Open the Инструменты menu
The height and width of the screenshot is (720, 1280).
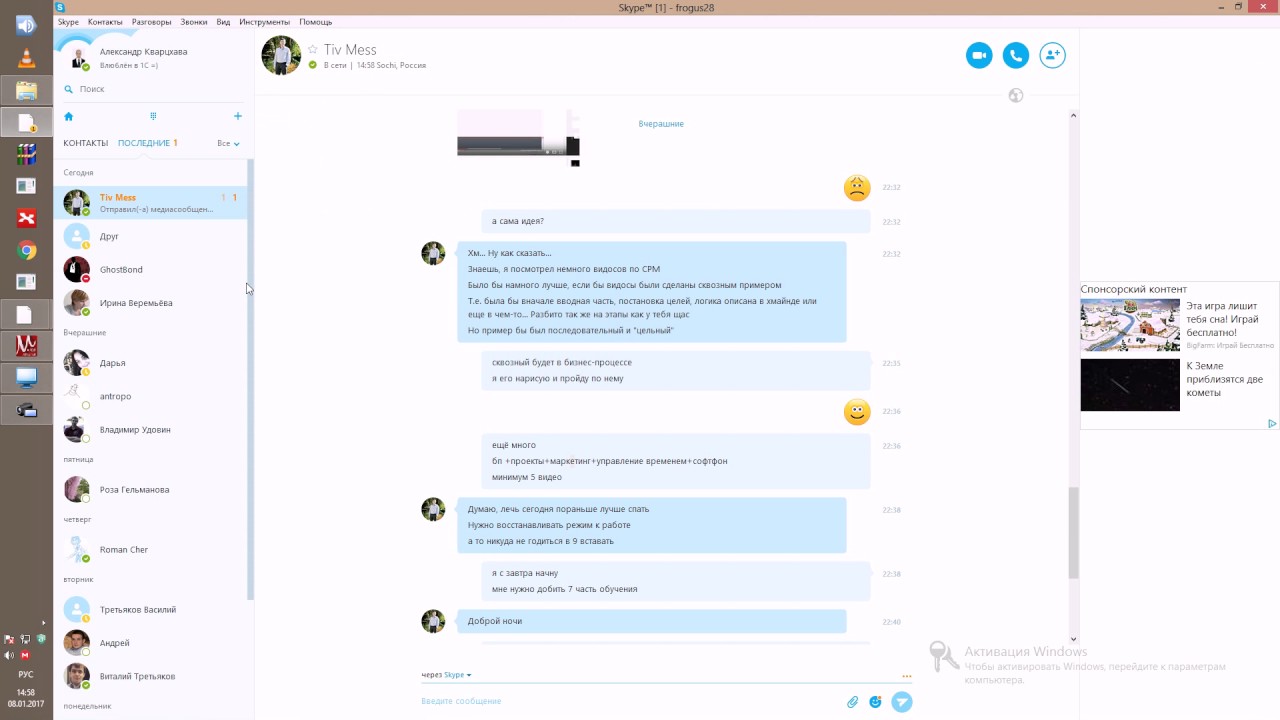click(x=264, y=22)
